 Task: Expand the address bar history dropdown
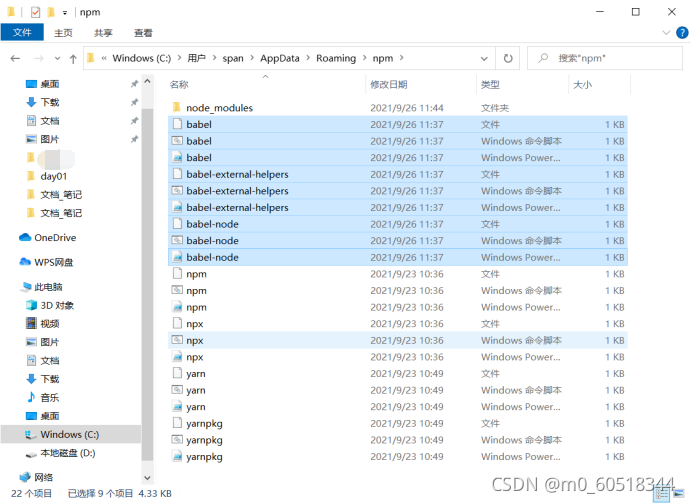[484, 59]
